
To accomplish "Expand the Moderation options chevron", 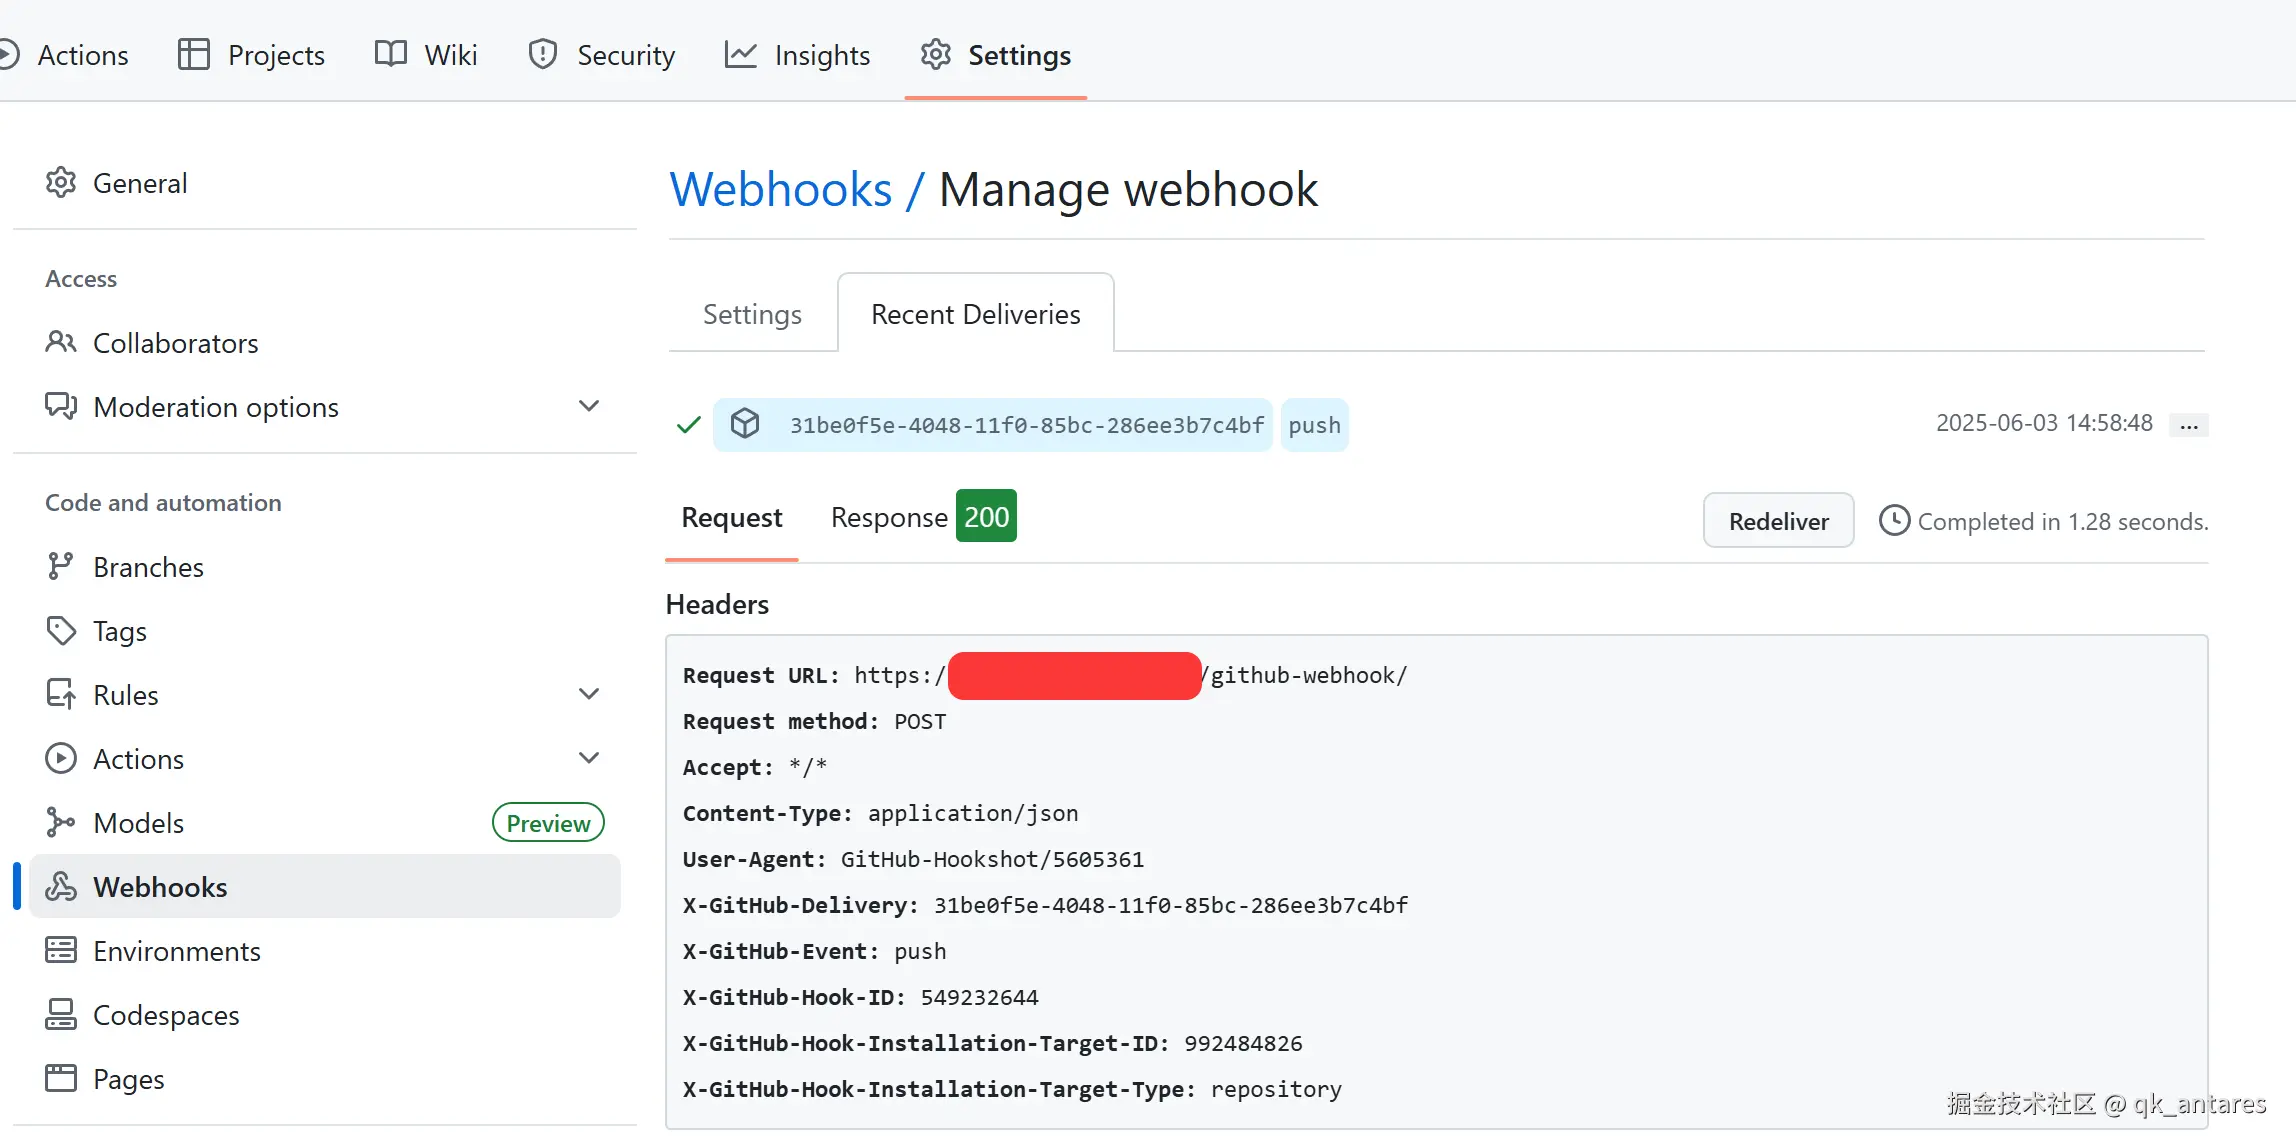I will 589,406.
